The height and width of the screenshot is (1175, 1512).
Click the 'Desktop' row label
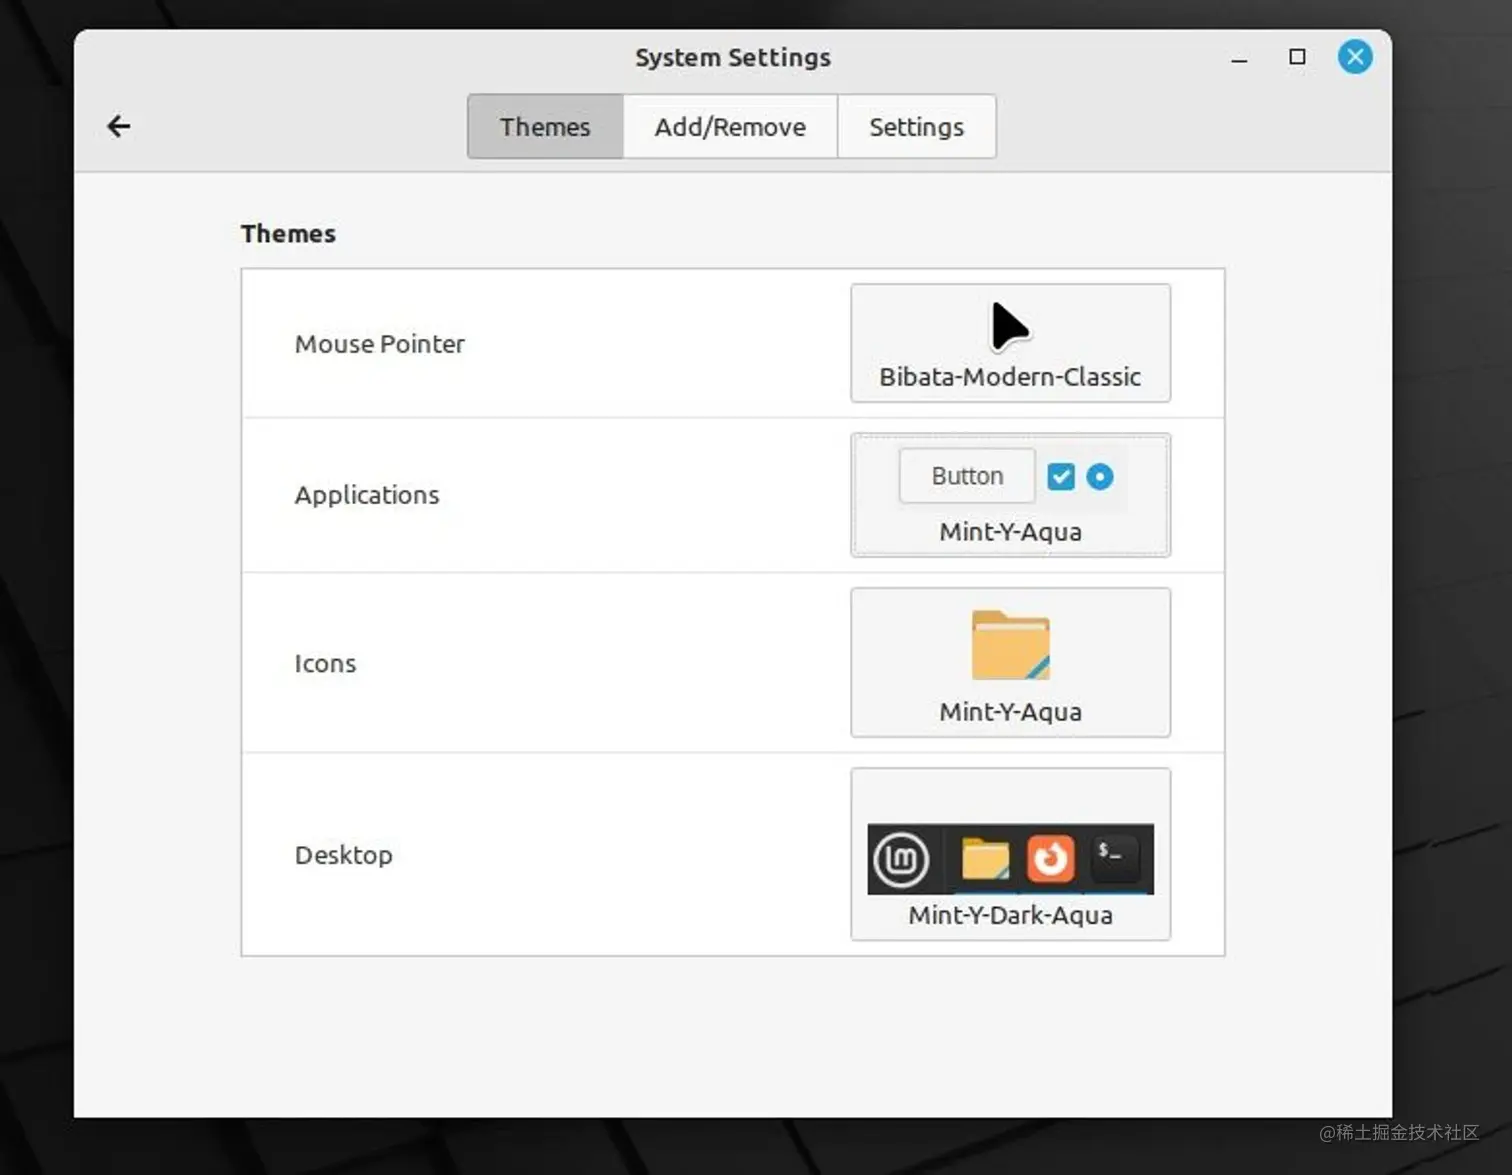coord(344,855)
